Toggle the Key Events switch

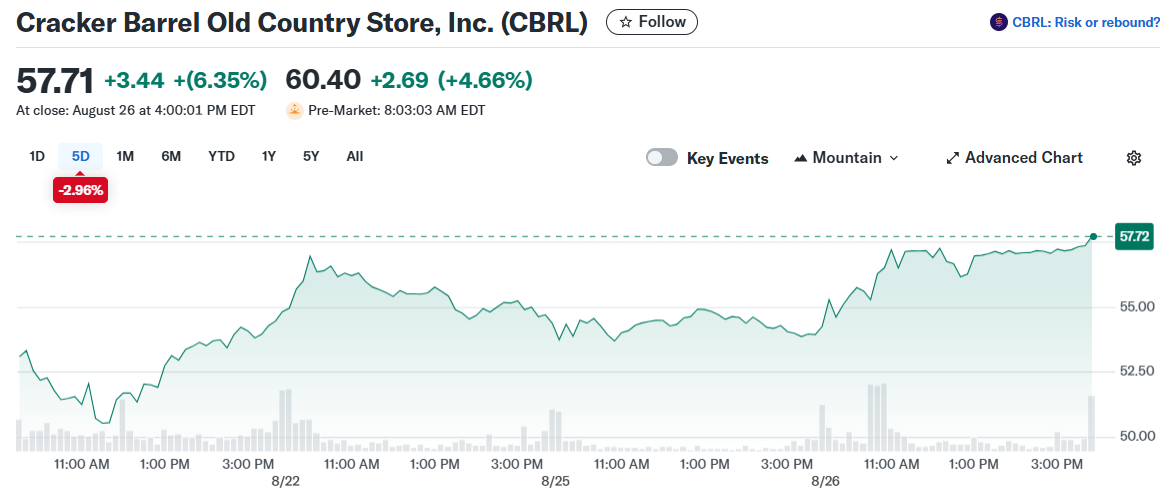coord(662,158)
